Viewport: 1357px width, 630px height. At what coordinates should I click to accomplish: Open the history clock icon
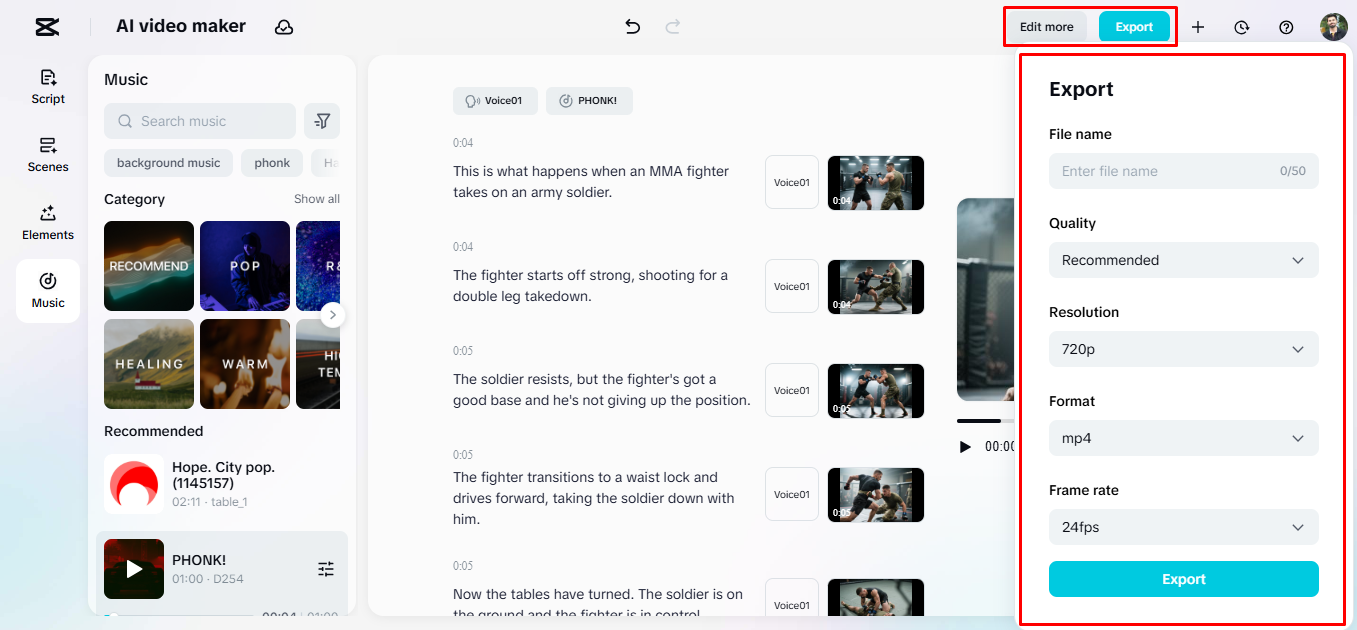tap(1242, 27)
